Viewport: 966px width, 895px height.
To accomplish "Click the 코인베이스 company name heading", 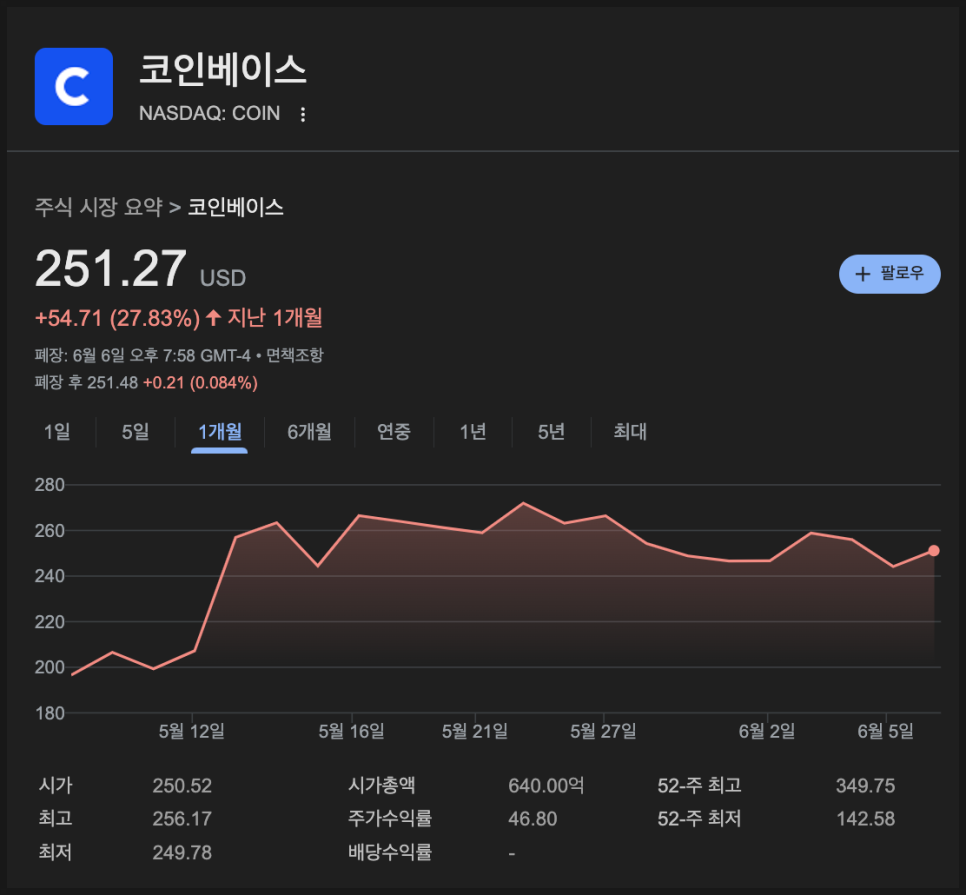I will [x=222, y=69].
